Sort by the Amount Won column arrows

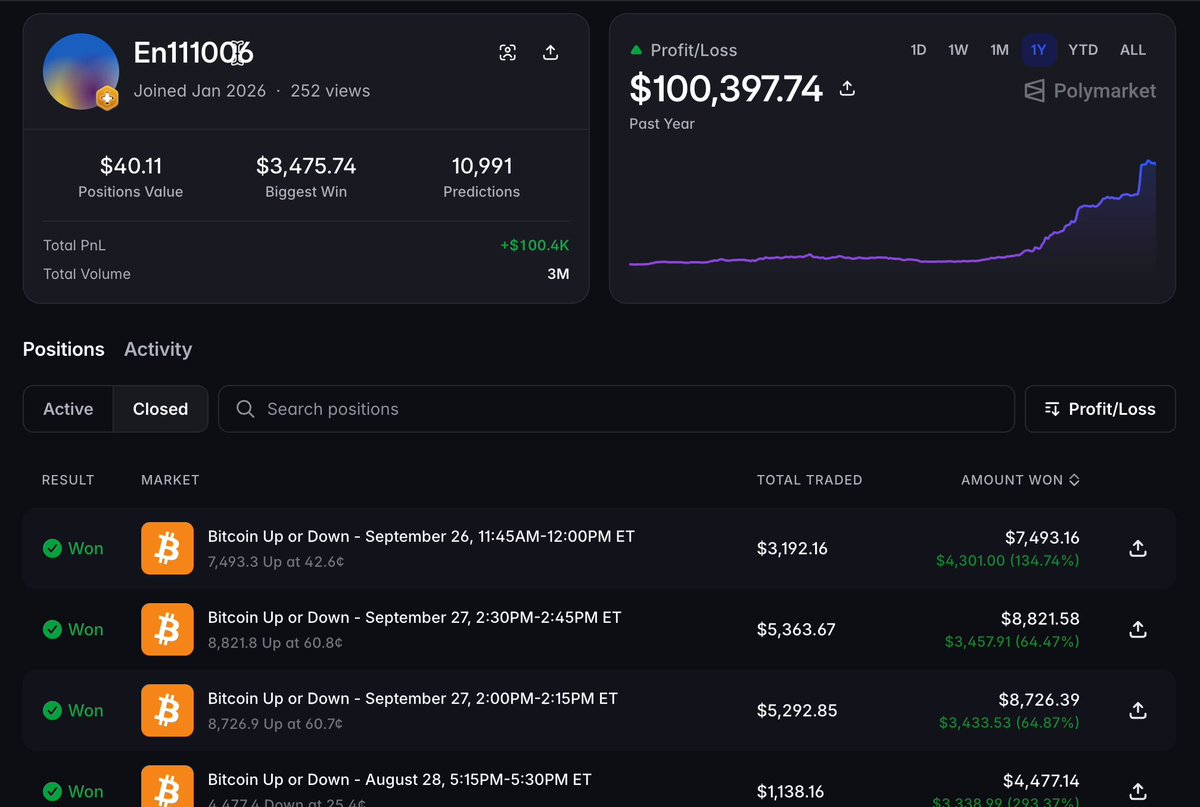click(x=1074, y=480)
